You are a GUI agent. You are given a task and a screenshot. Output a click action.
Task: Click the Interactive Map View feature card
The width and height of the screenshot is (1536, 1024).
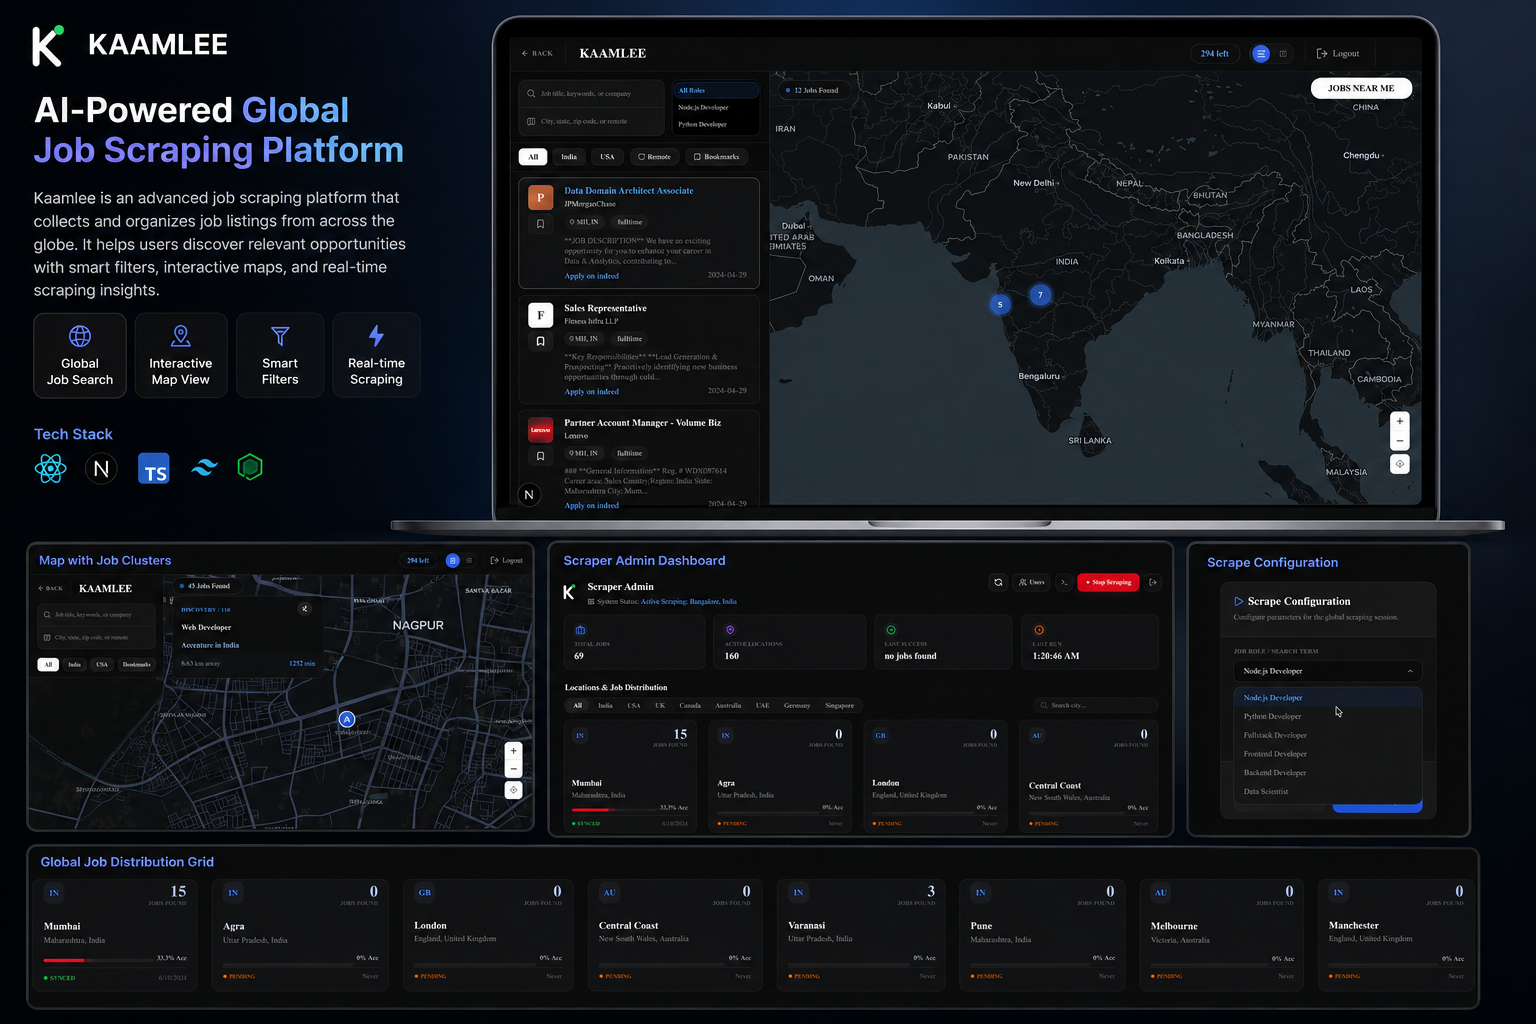point(181,355)
